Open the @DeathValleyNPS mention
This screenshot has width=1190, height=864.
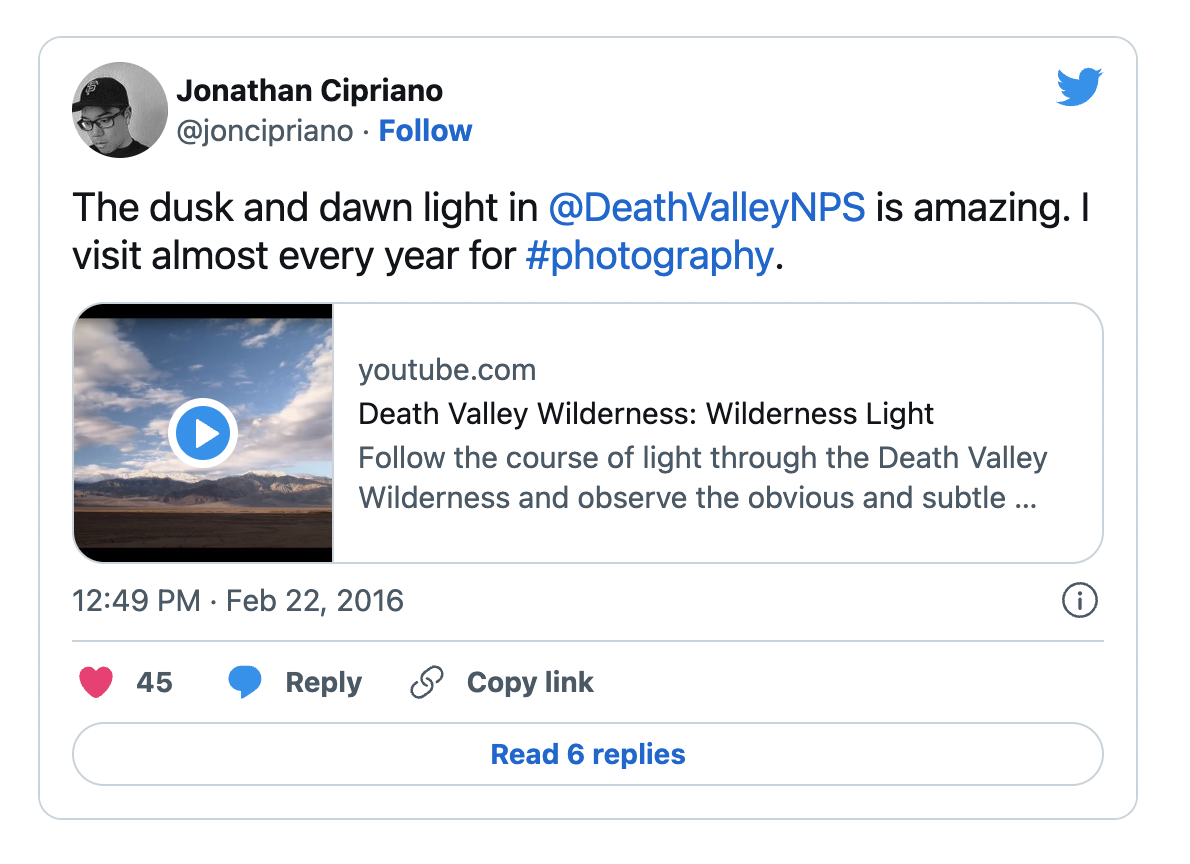[706, 208]
